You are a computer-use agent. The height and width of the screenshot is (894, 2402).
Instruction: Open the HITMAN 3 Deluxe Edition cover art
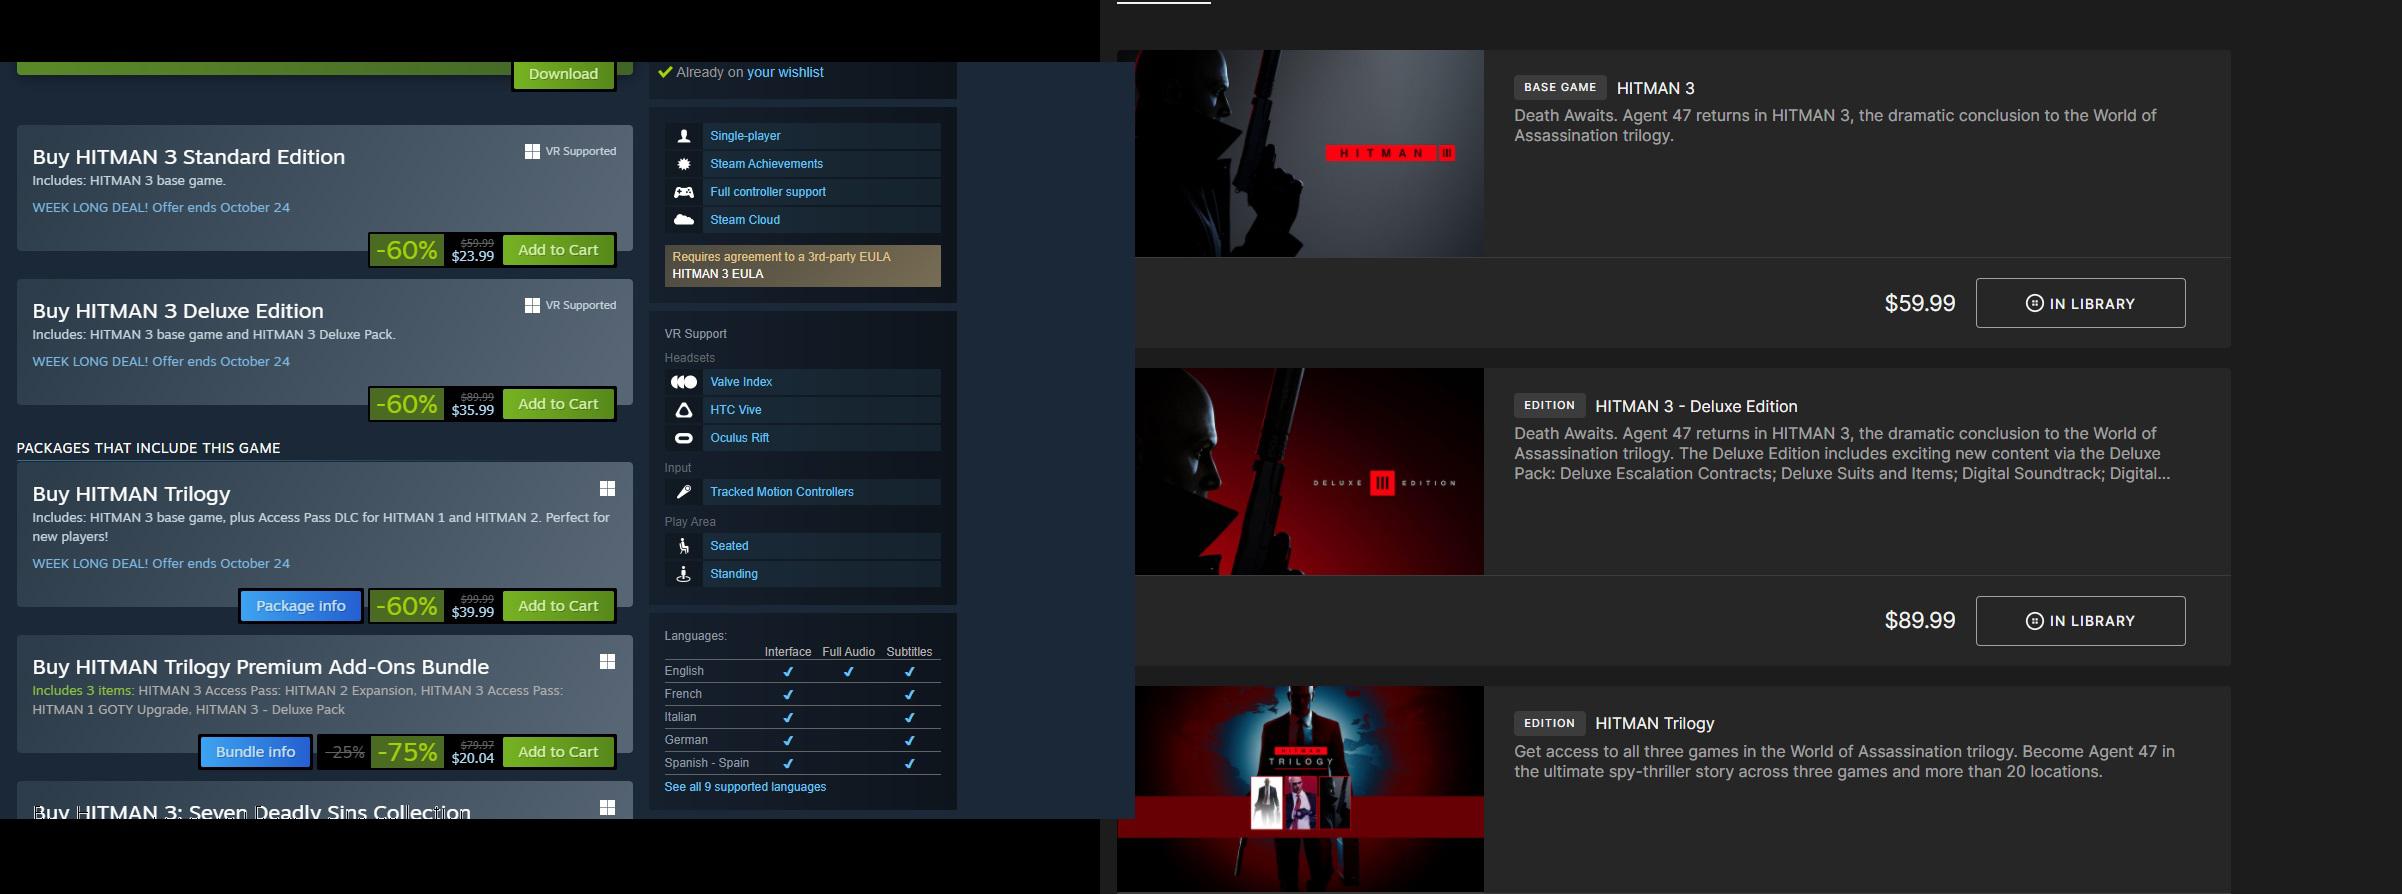[1309, 471]
